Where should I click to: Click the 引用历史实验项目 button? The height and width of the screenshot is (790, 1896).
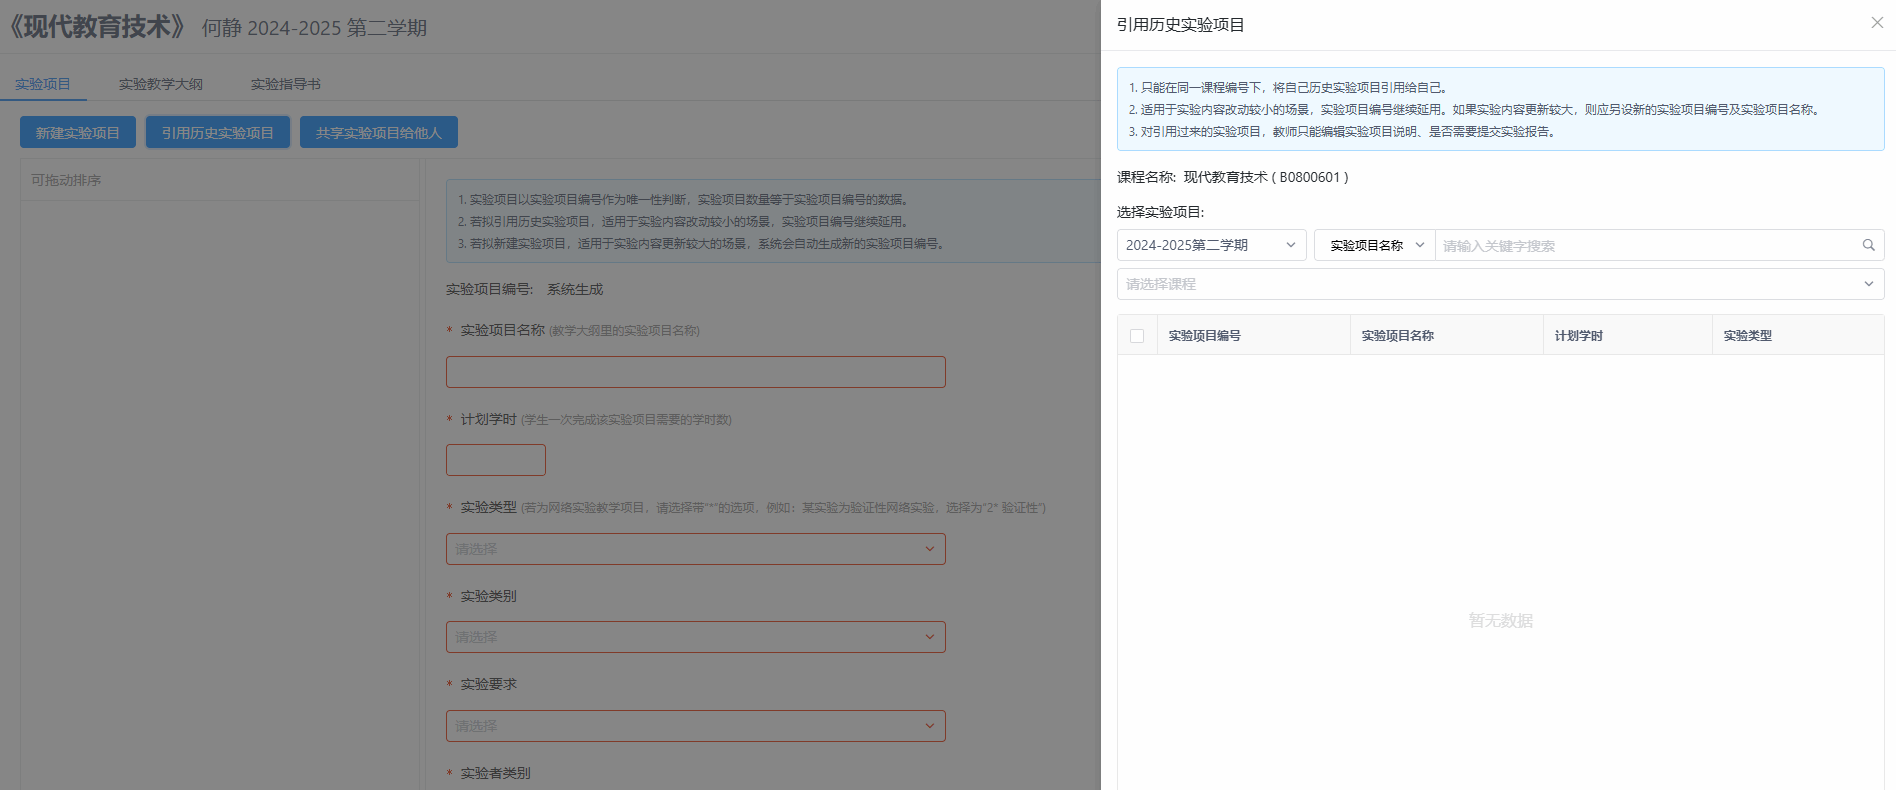tap(218, 133)
